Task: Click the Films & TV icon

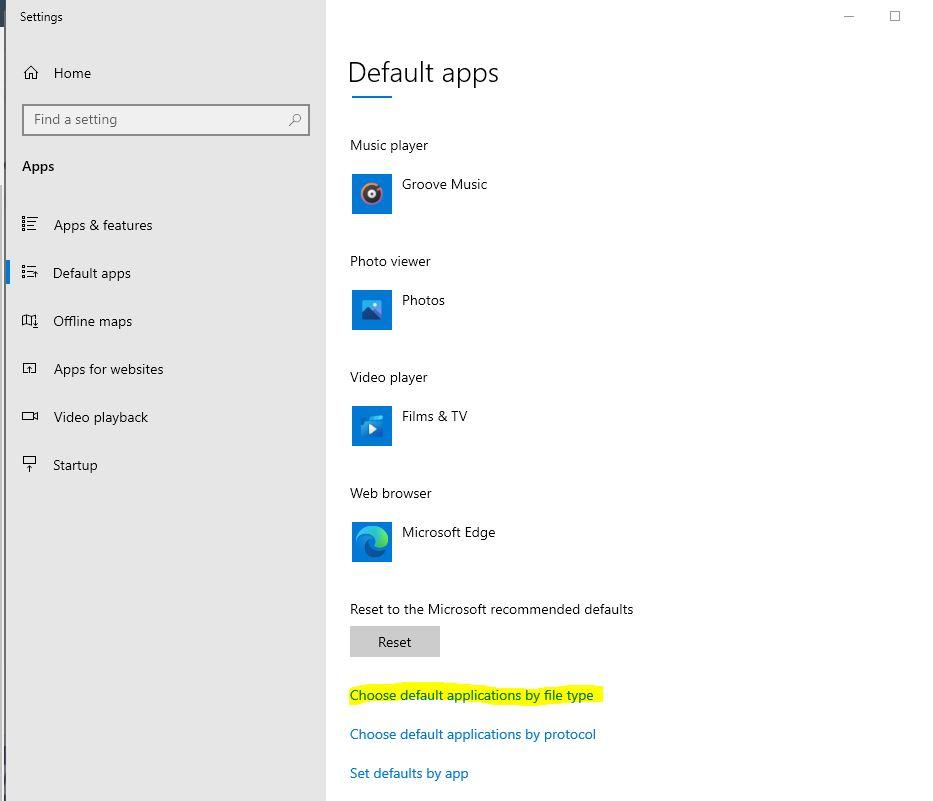Action: (371, 426)
